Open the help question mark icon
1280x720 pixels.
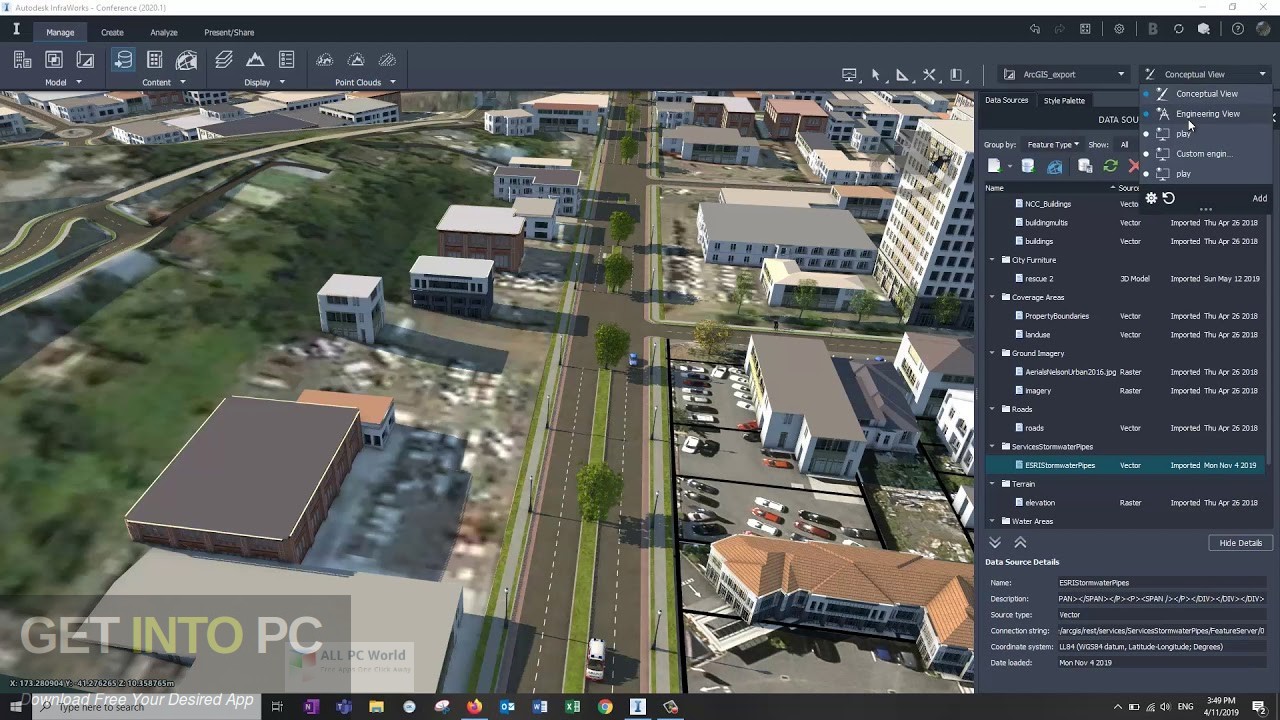click(x=1238, y=29)
